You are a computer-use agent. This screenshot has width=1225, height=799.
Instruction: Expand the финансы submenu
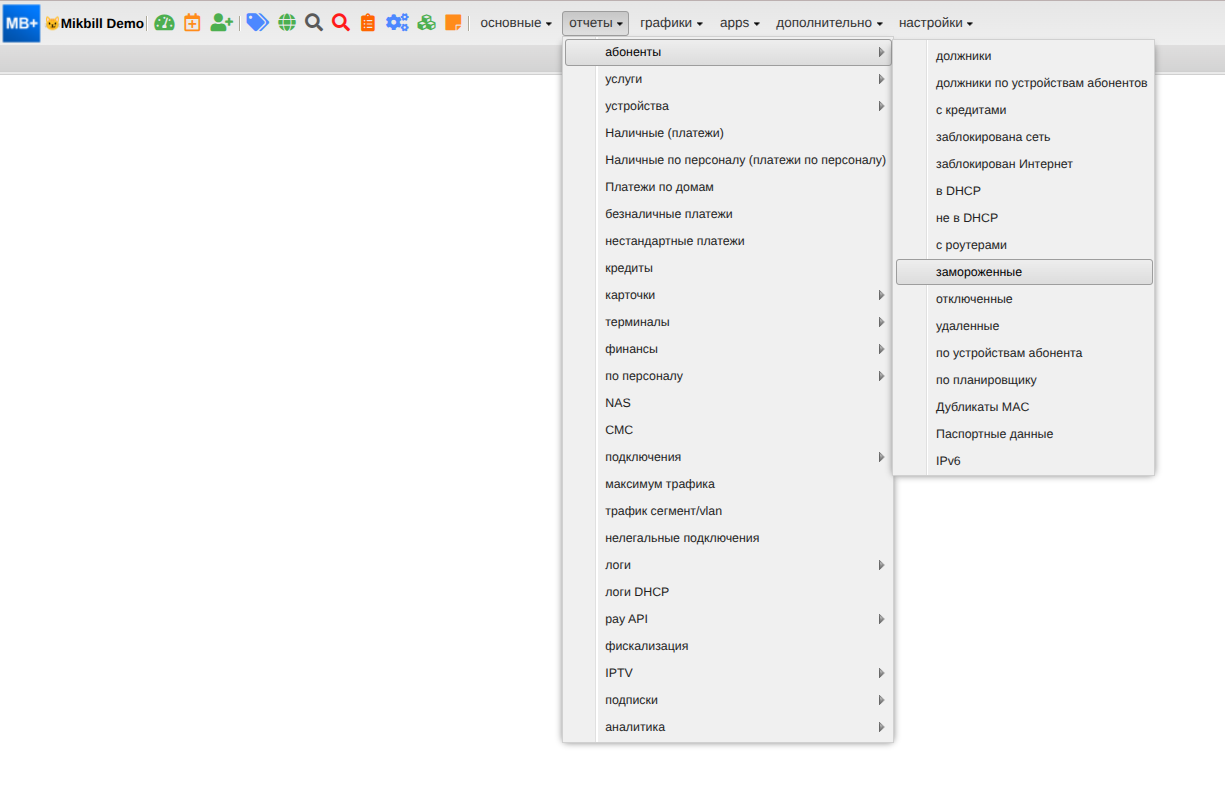pyautogui.click(x=728, y=349)
